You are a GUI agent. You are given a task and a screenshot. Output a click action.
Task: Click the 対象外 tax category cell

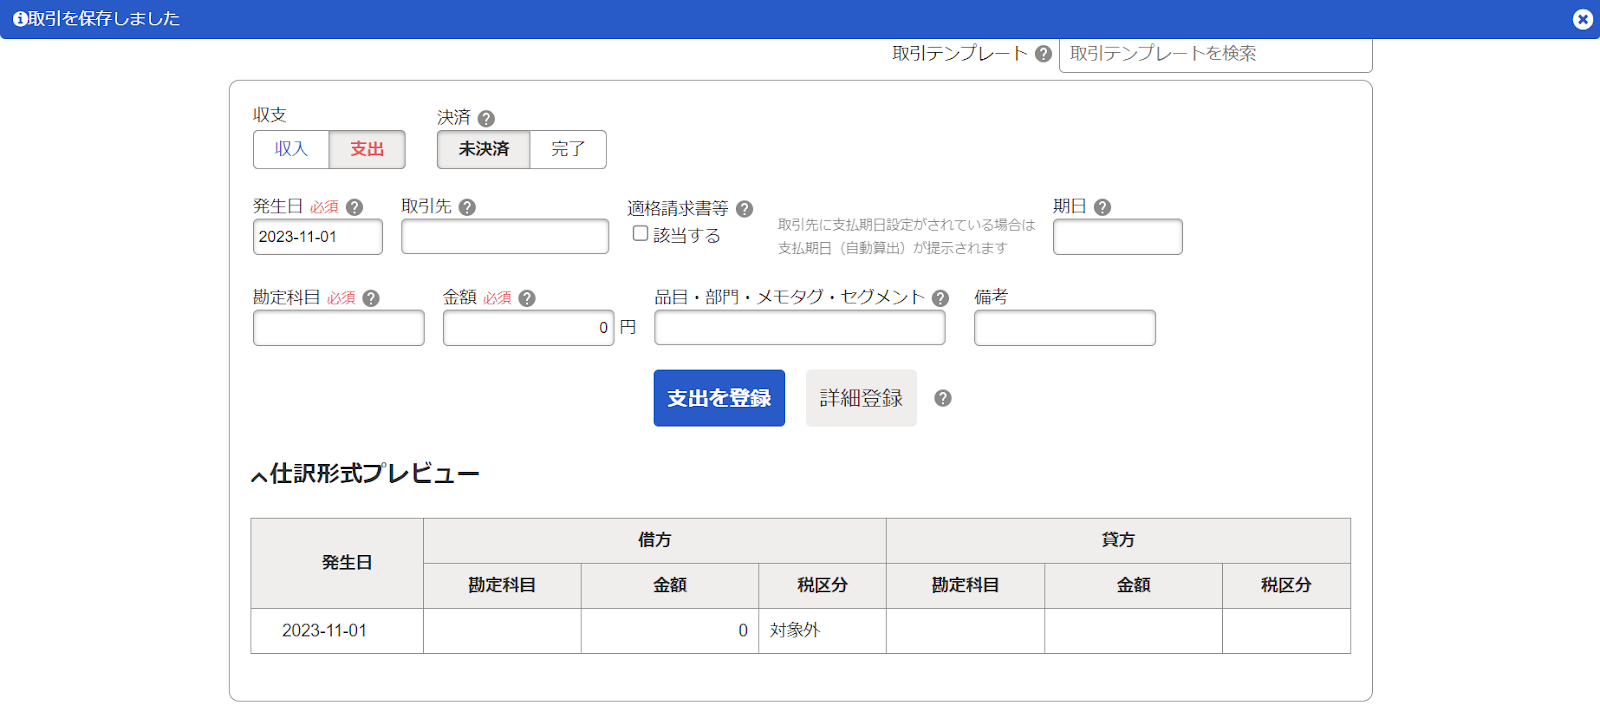[822, 631]
